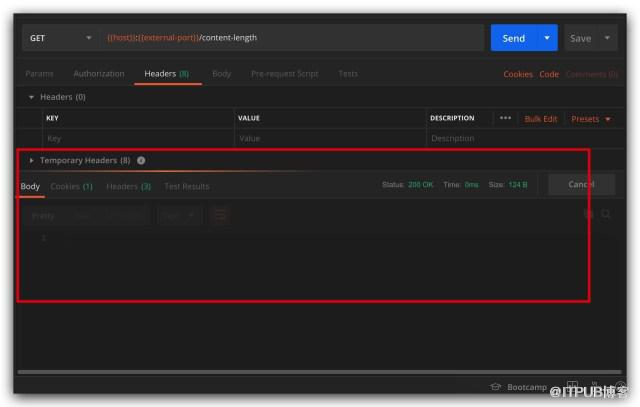Click the Bootcamp graduation cap icon
This screenshot has width=640, height=407.
tap(496, 387)
